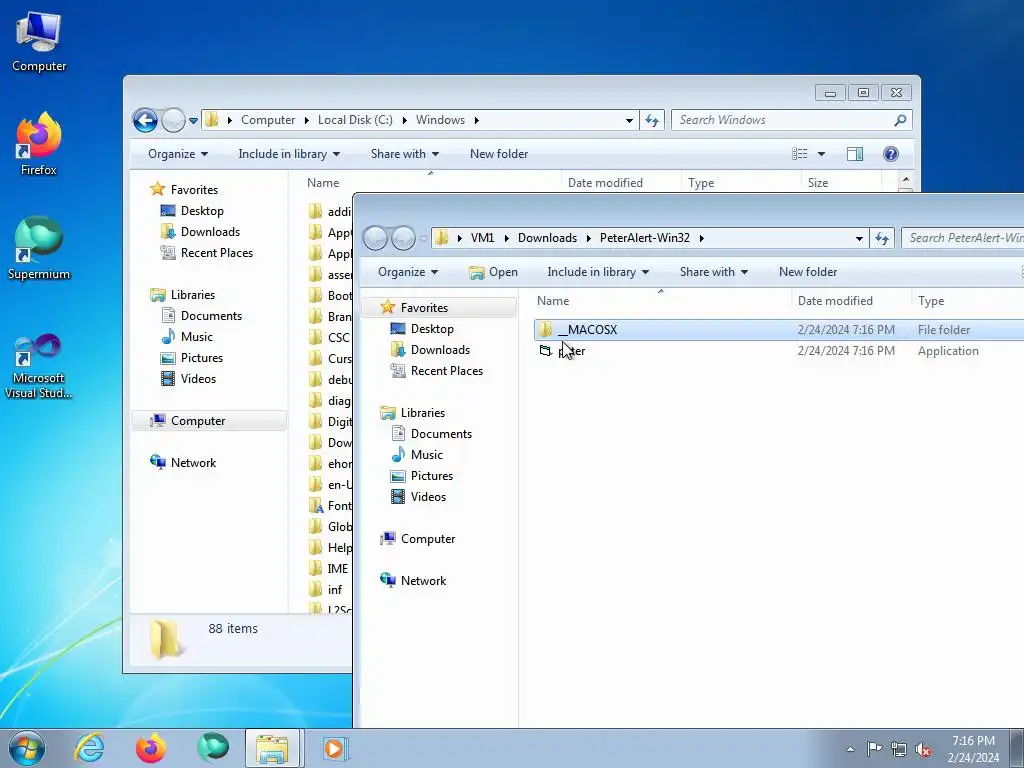
Task: Click the muted volume tray icon
Action: coord(923,749)
